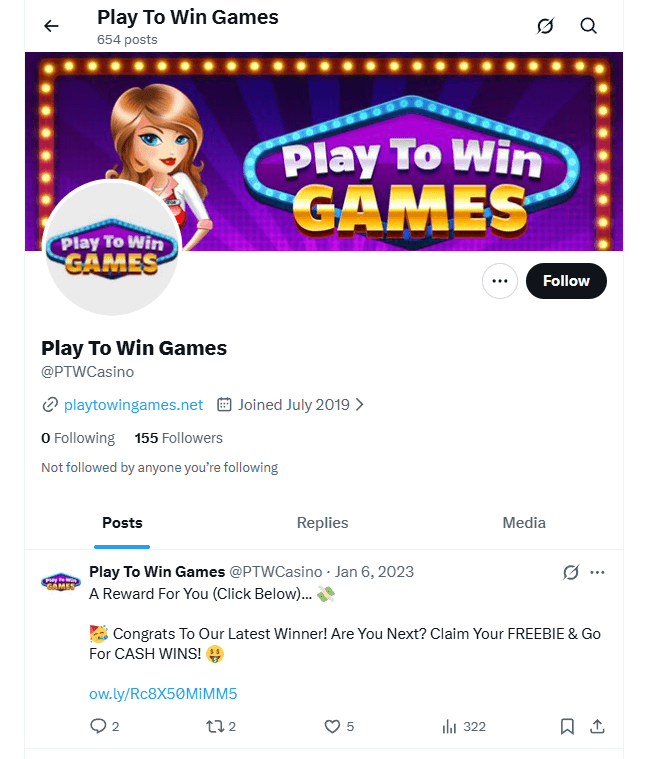Switch to the Media tab
This screenshot has height=759, width=647.
[524, 523]
